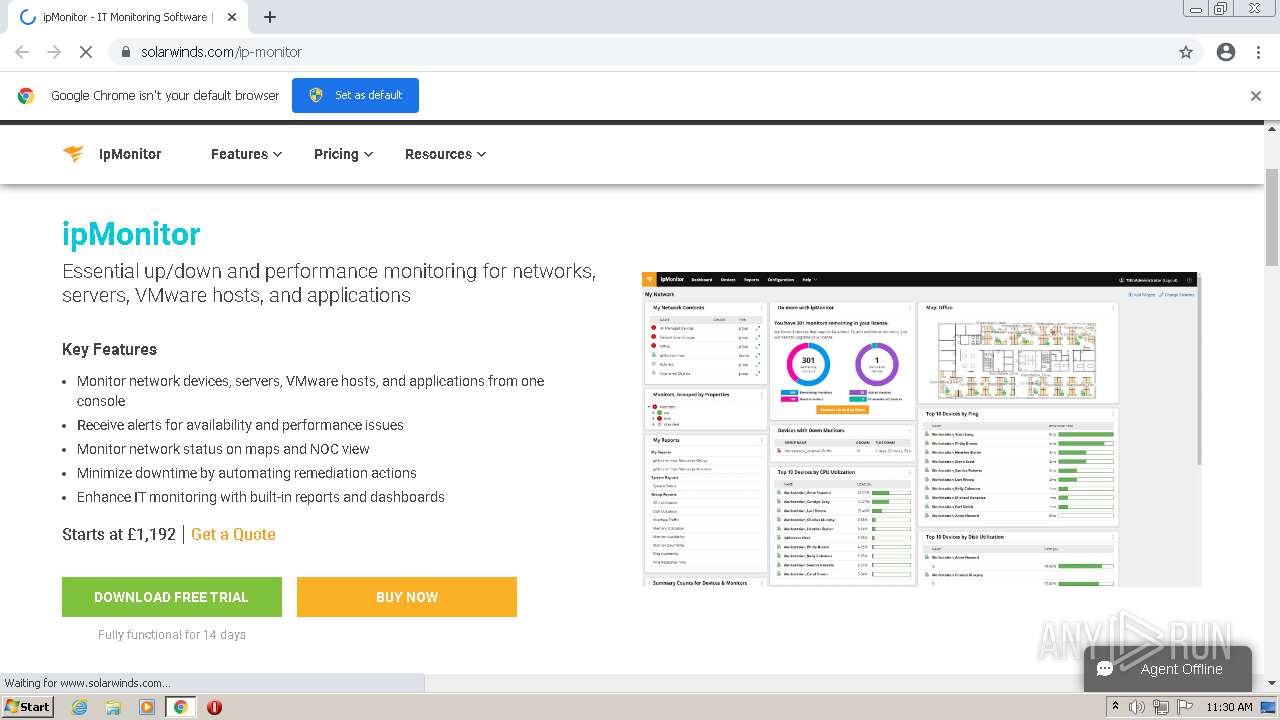Click the ipMonitor page heading
Image resolution: width=1280 pixels, height=720 pixels.
(x=131, y=234)
